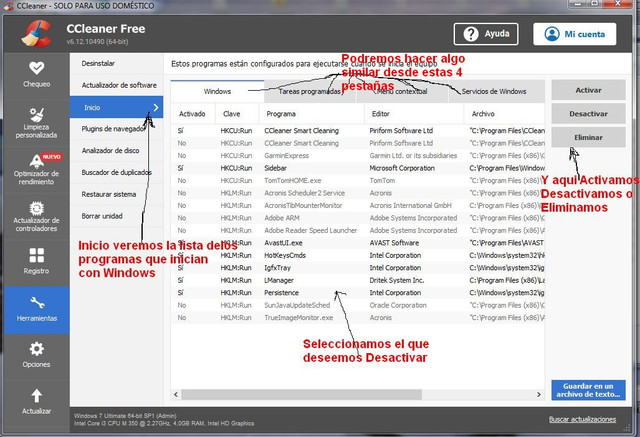Screen dimensions: 640x437
Task: Open Plugins de navegador menu item
Action: click(116, 129)
